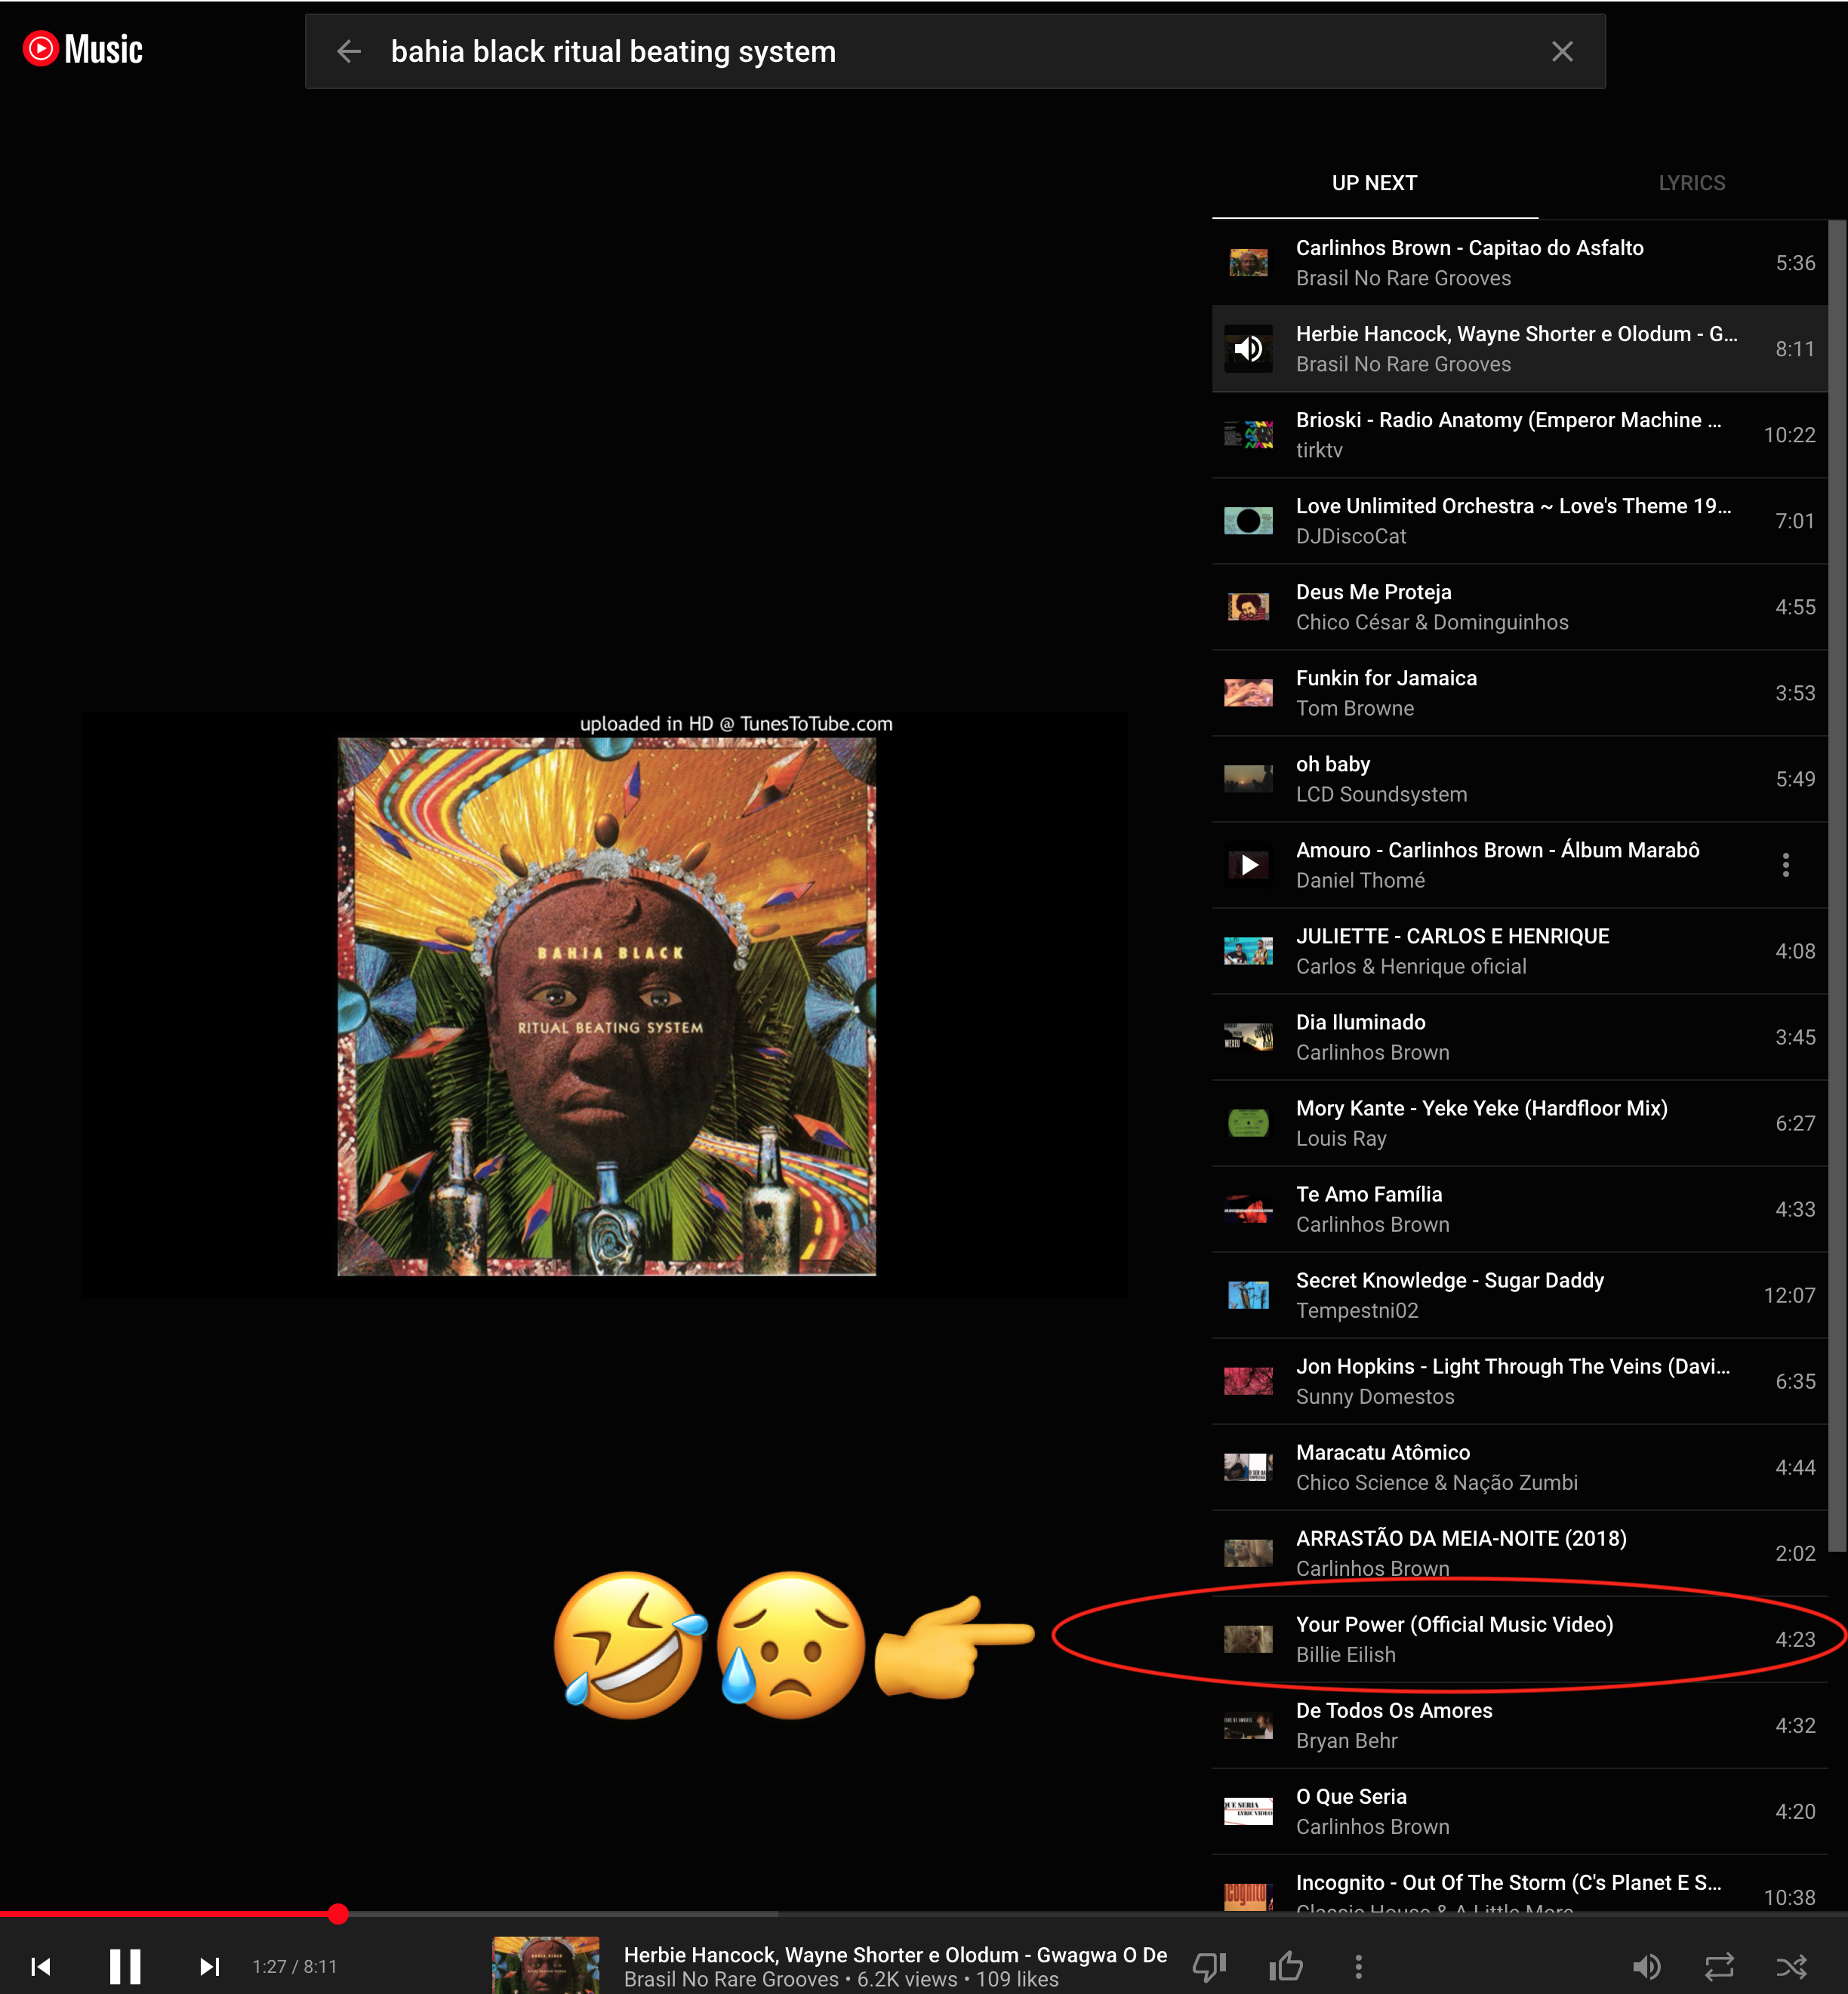The height and width of the screenshot is (1994, 1848).
Task: Open Chico César & Dominguinhos artist link
Action: (1432, 622)
